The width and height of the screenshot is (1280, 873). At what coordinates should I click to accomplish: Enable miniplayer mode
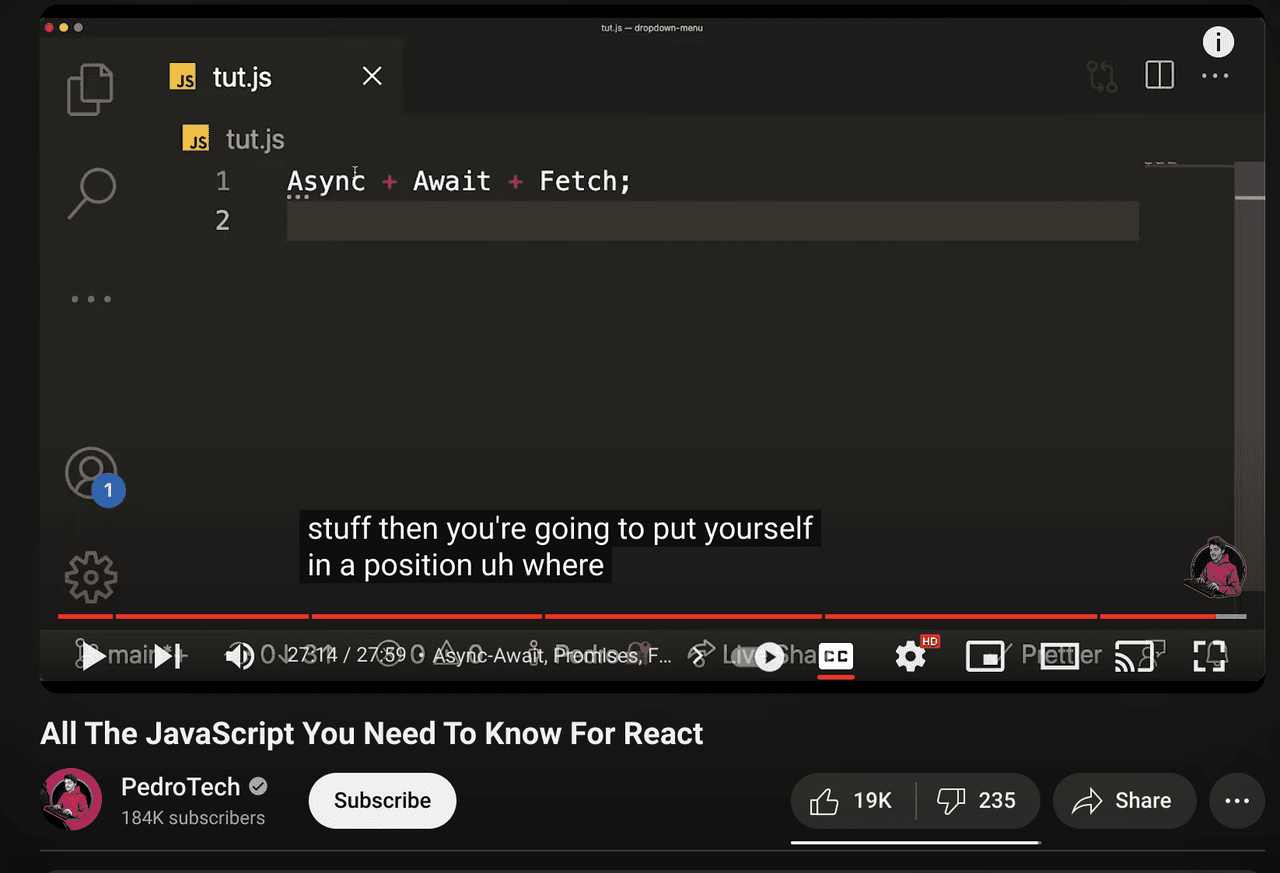pos(985,656)
